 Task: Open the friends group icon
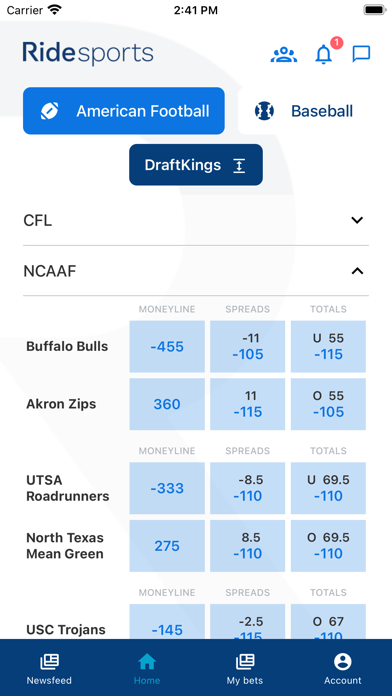284,54
